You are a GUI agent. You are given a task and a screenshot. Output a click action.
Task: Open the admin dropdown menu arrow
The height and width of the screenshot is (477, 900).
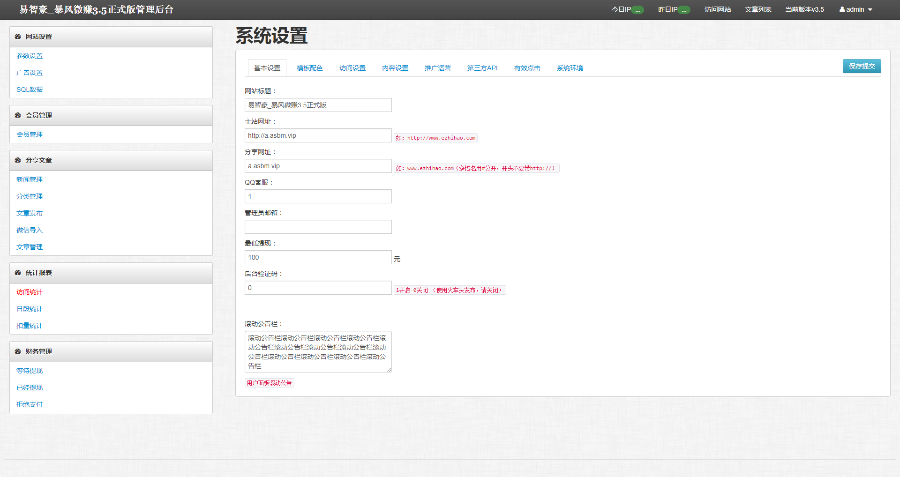click(870, 9)
